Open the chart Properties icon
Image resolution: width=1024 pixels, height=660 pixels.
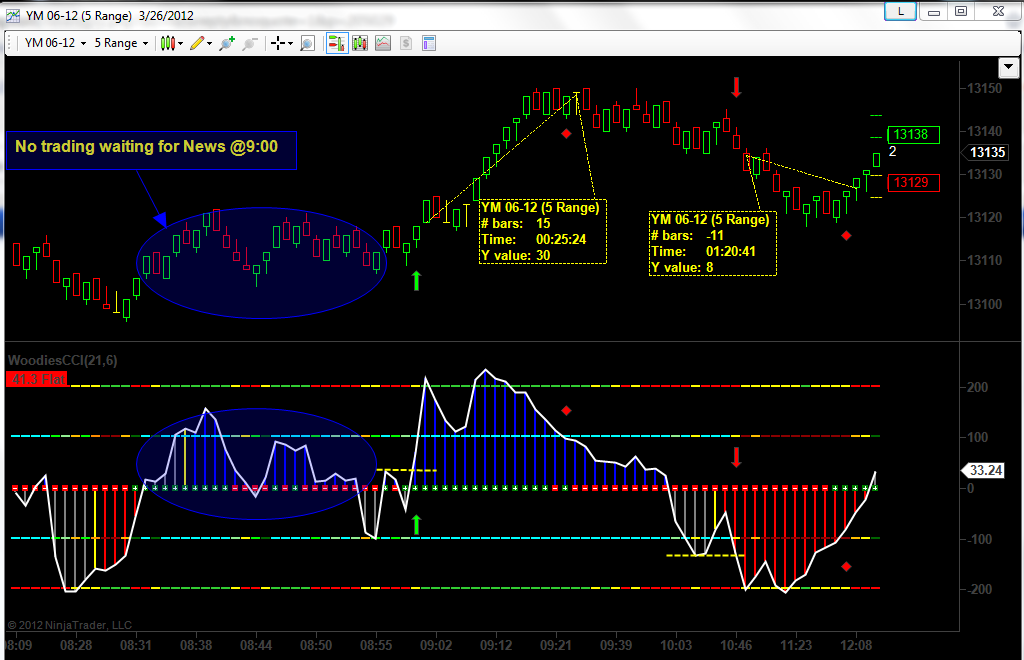[x=428, y=43]
